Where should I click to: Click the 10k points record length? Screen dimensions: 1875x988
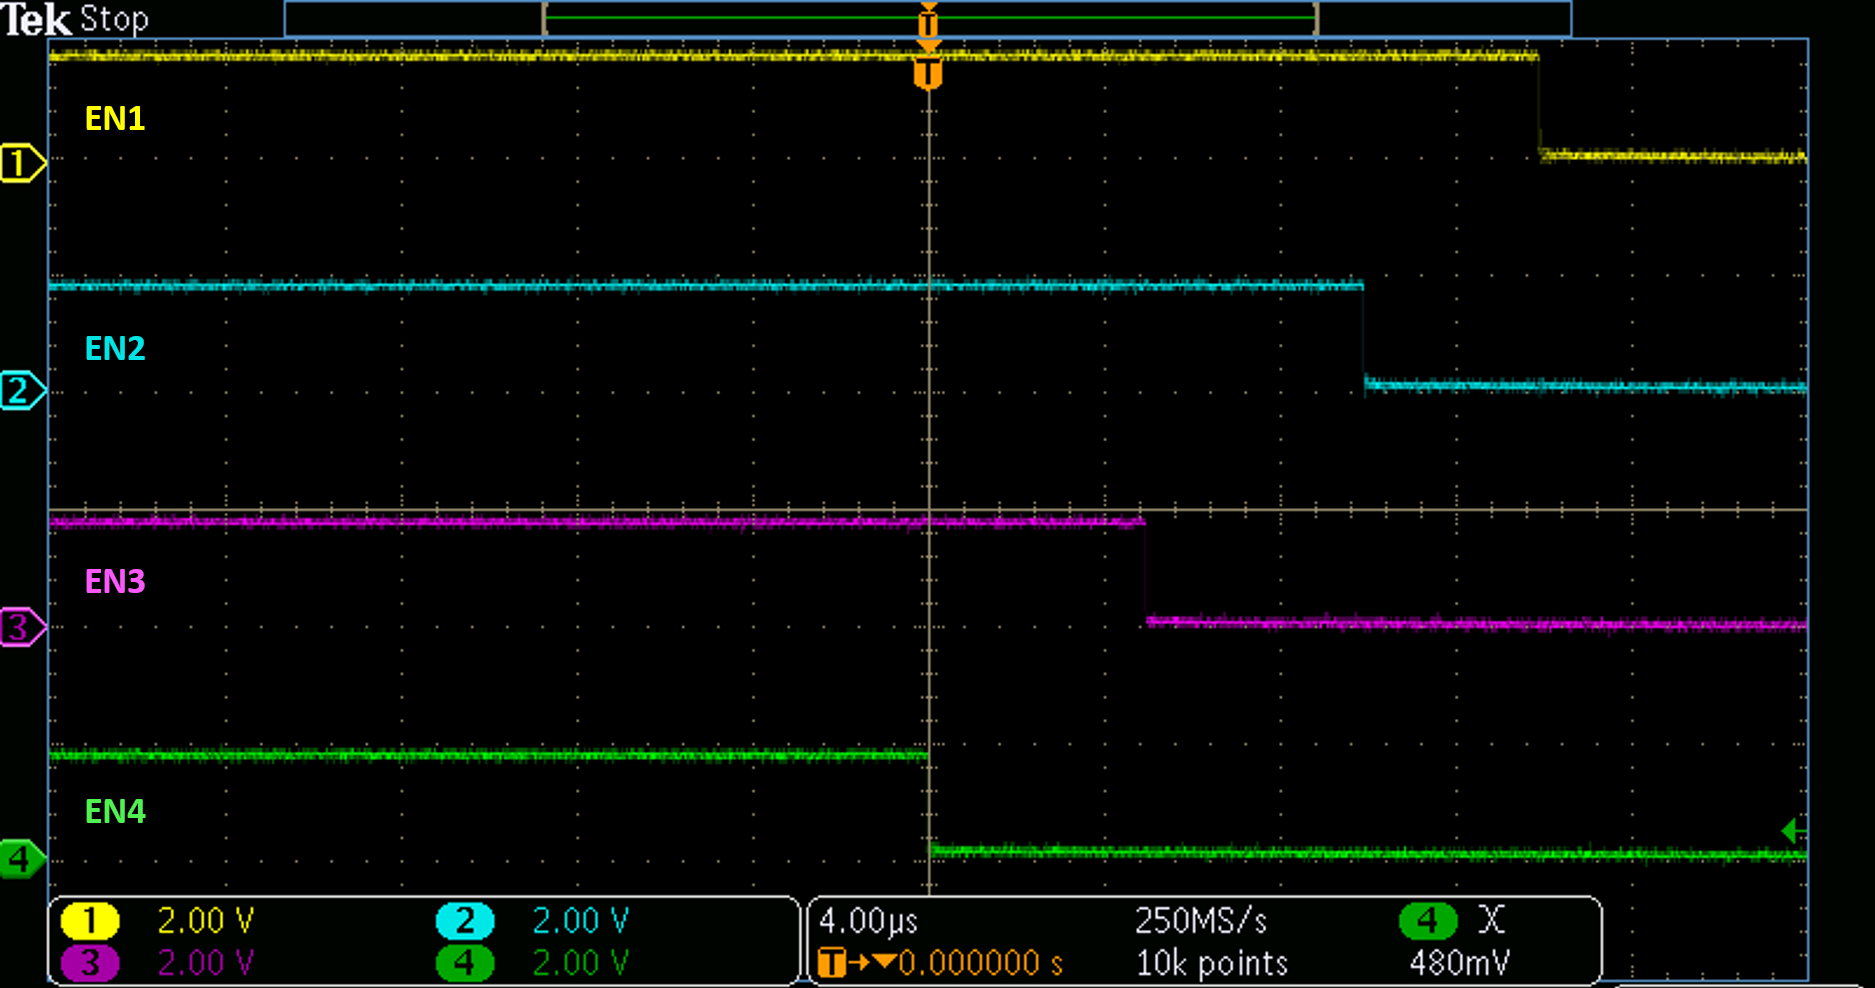click(1212, 963)
